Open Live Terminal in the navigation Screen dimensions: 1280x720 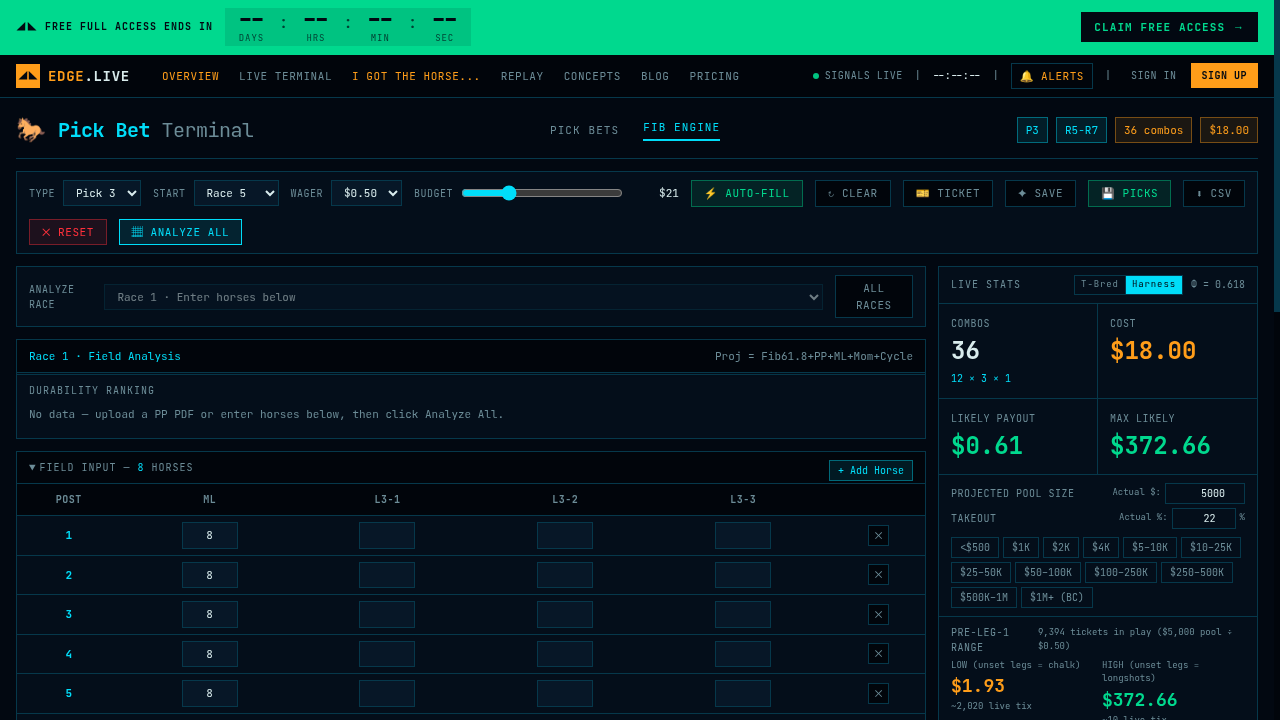point(285,77)
